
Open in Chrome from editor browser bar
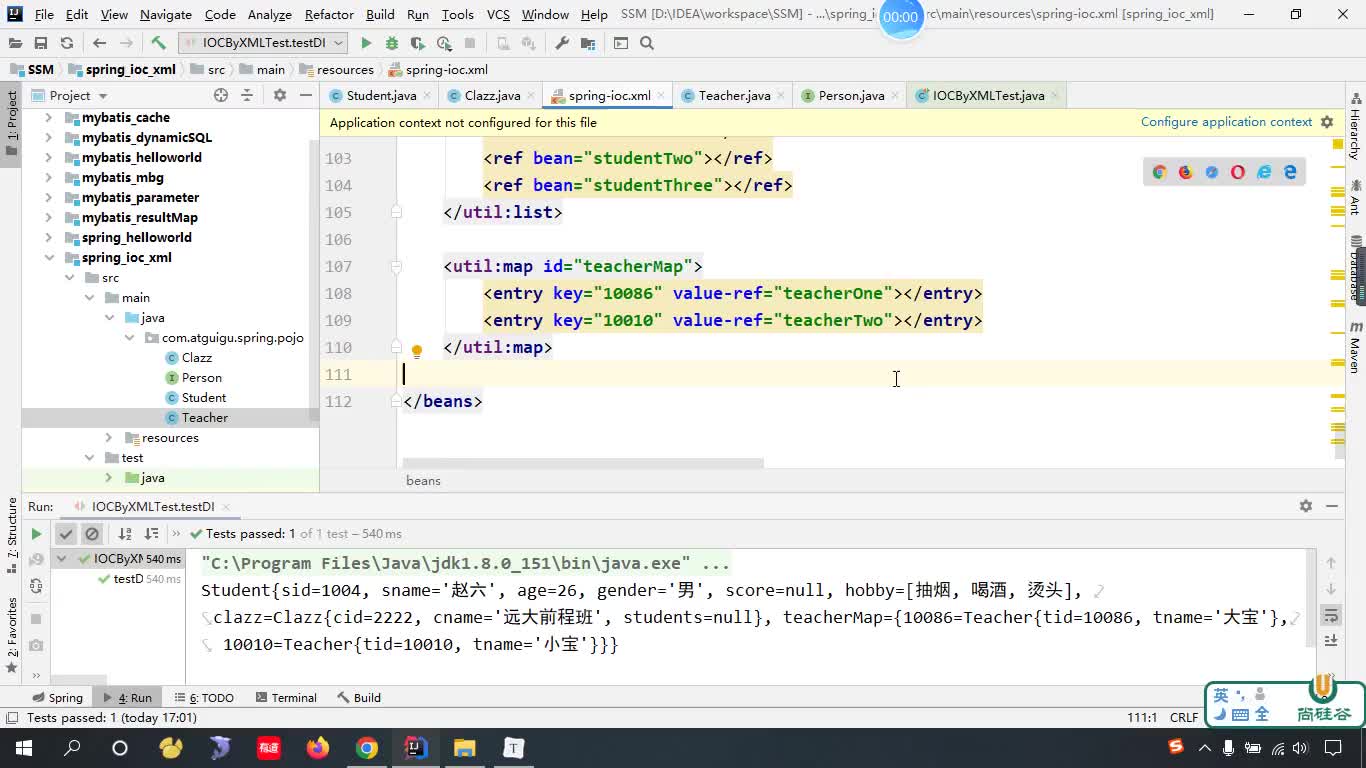[x=1160, y=172]
